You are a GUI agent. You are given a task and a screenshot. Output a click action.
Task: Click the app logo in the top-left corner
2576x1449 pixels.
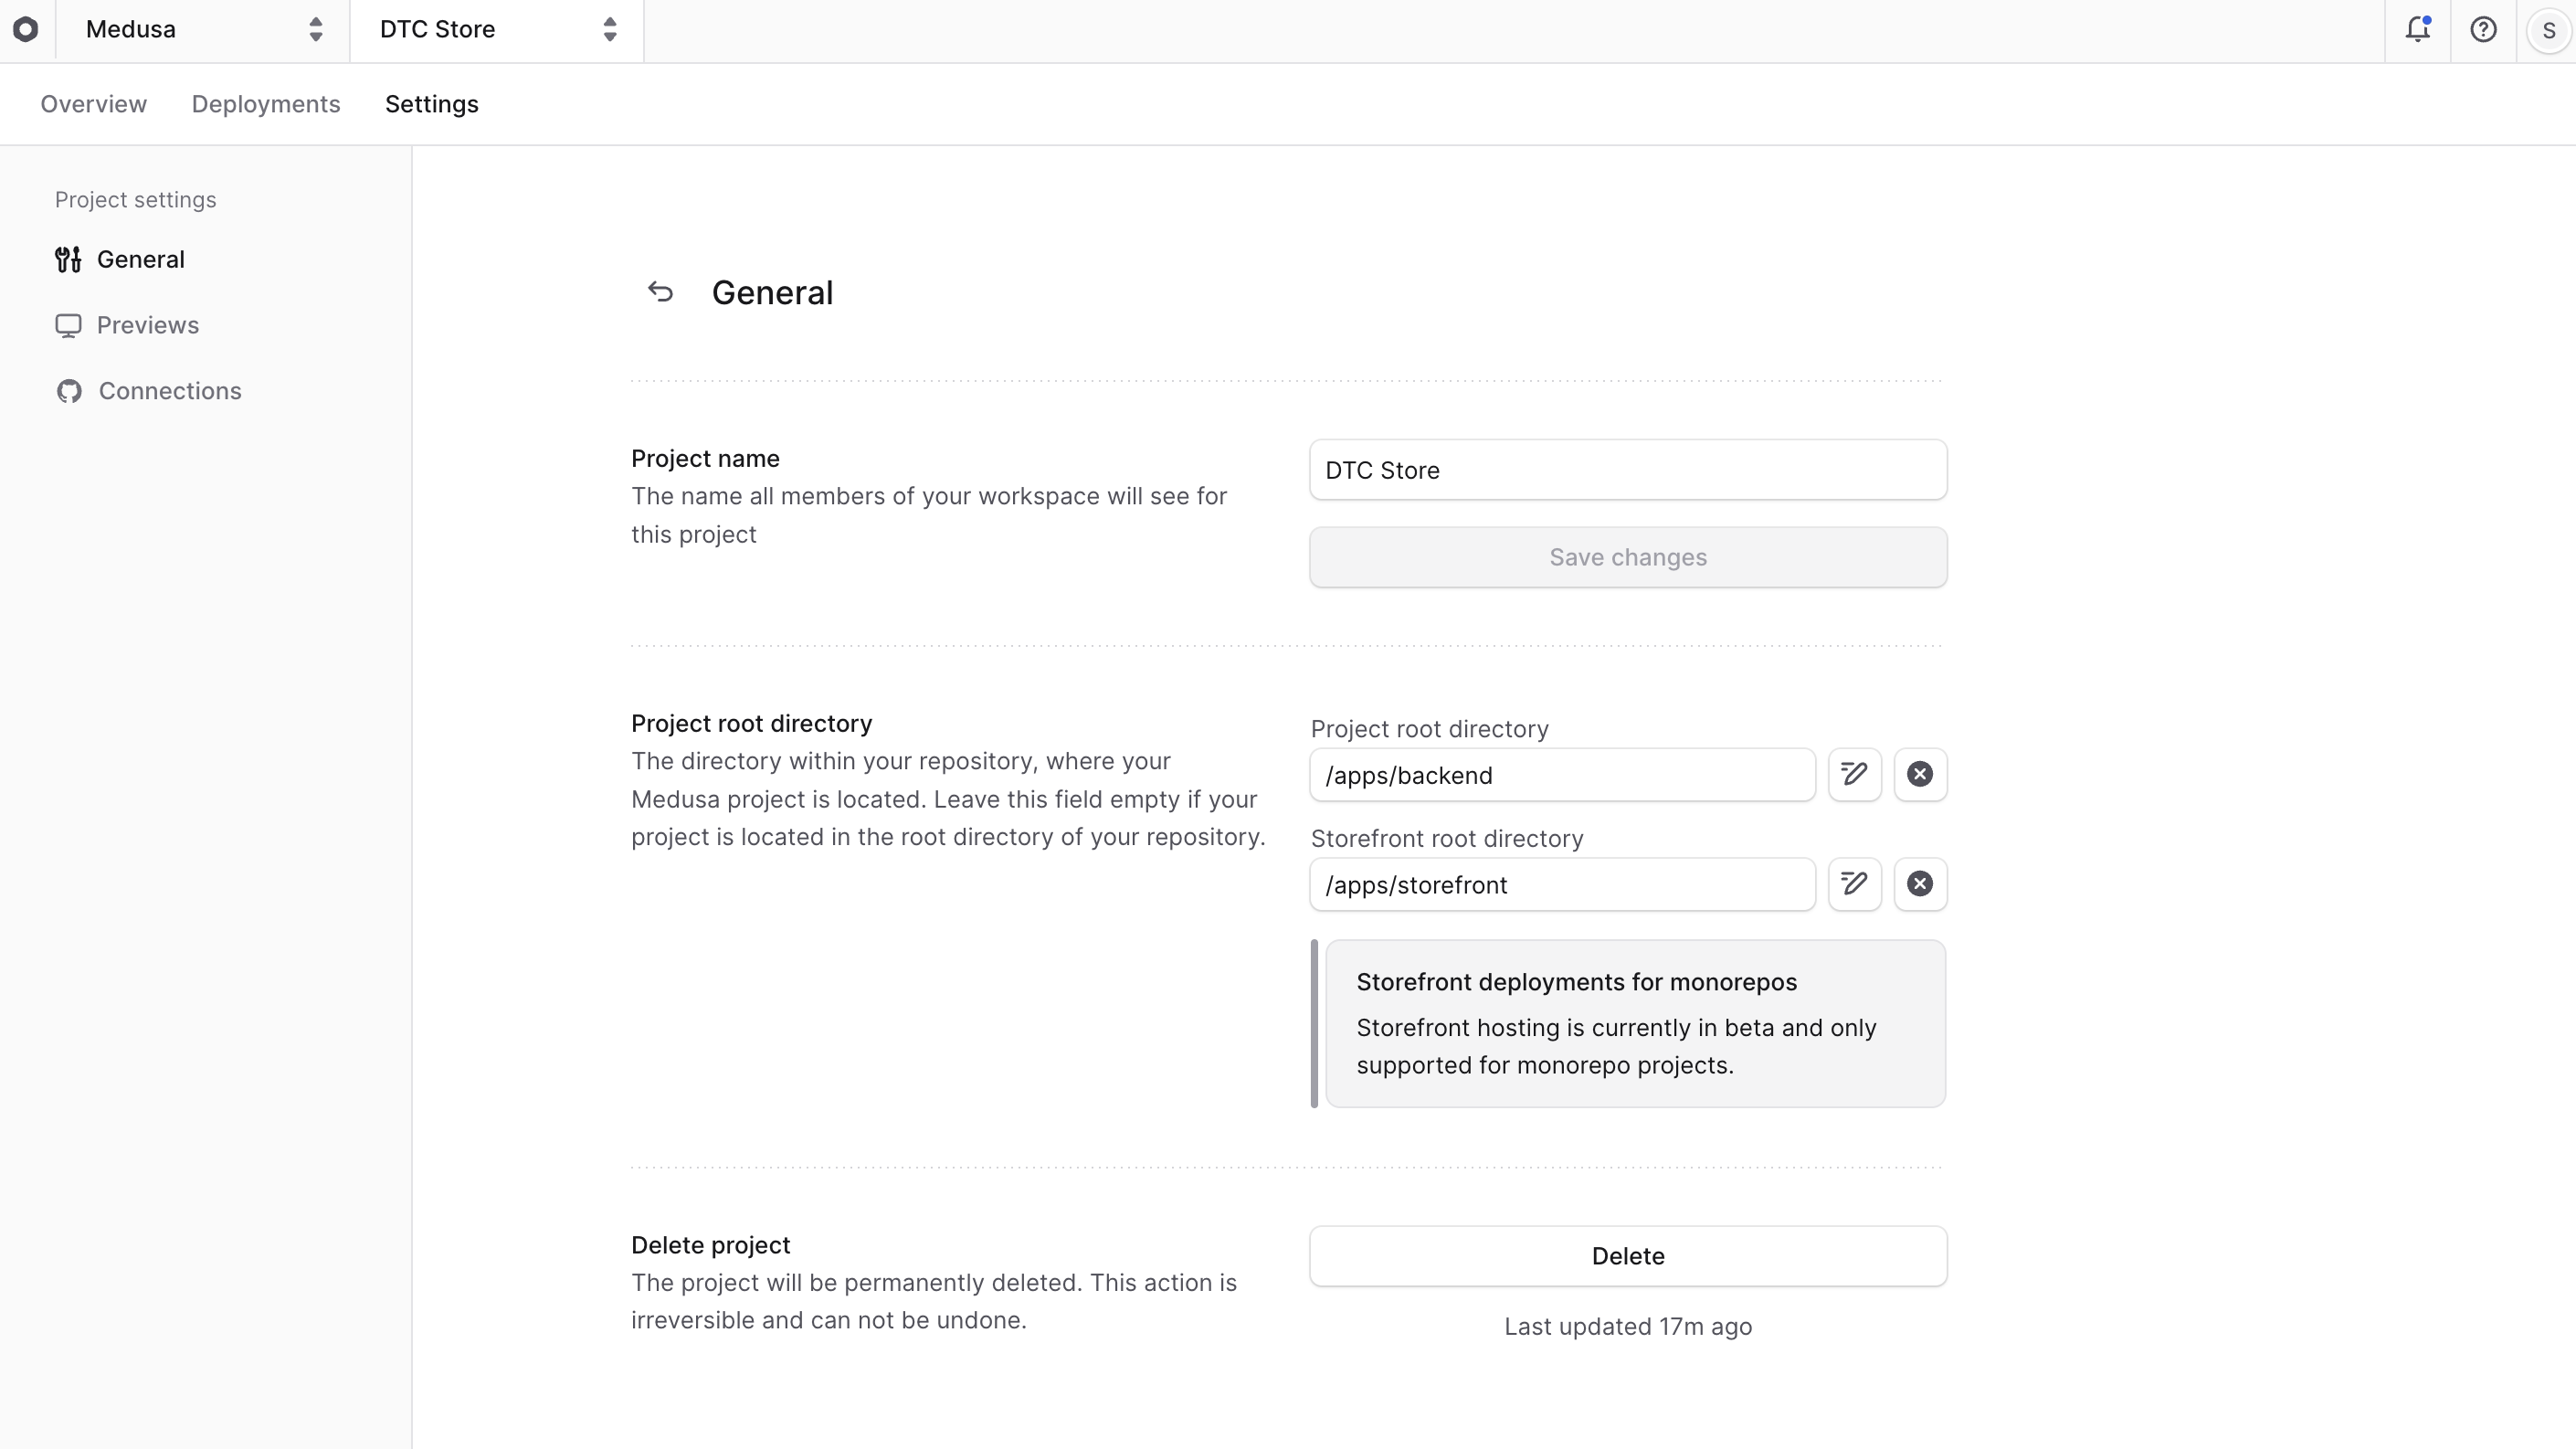[26, 30]
